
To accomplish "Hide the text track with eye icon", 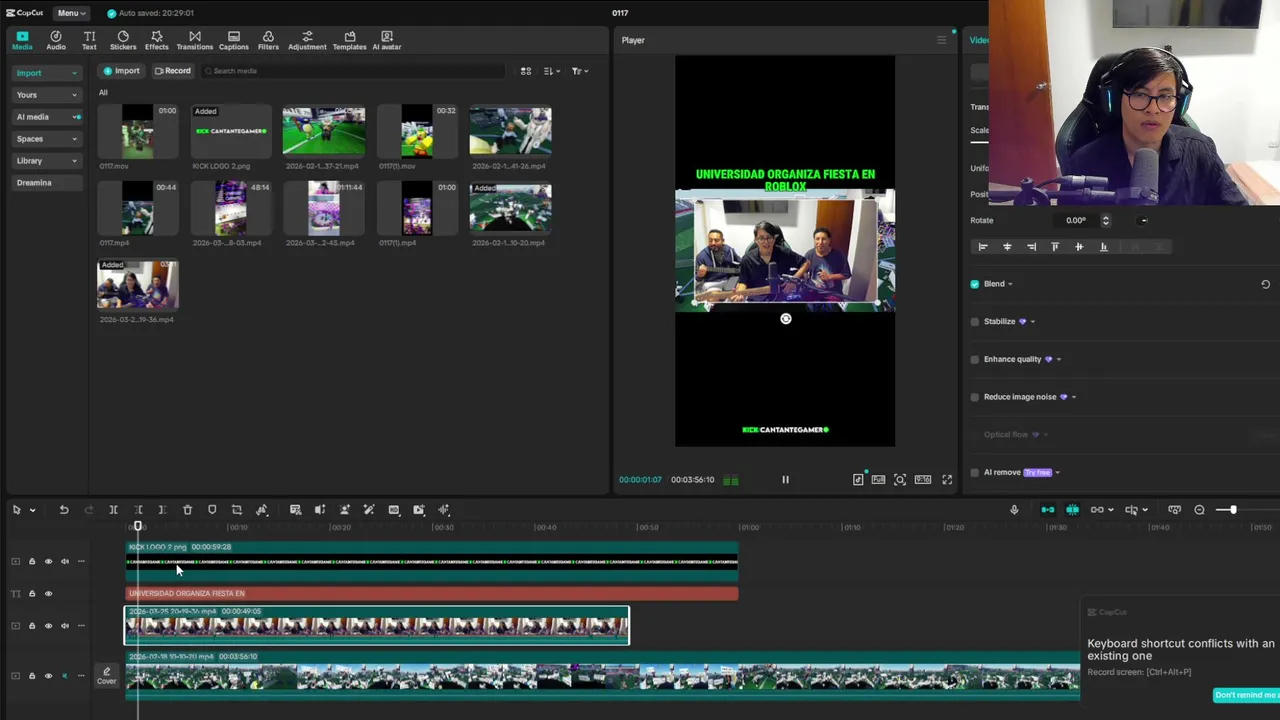I will coord(48,594).
